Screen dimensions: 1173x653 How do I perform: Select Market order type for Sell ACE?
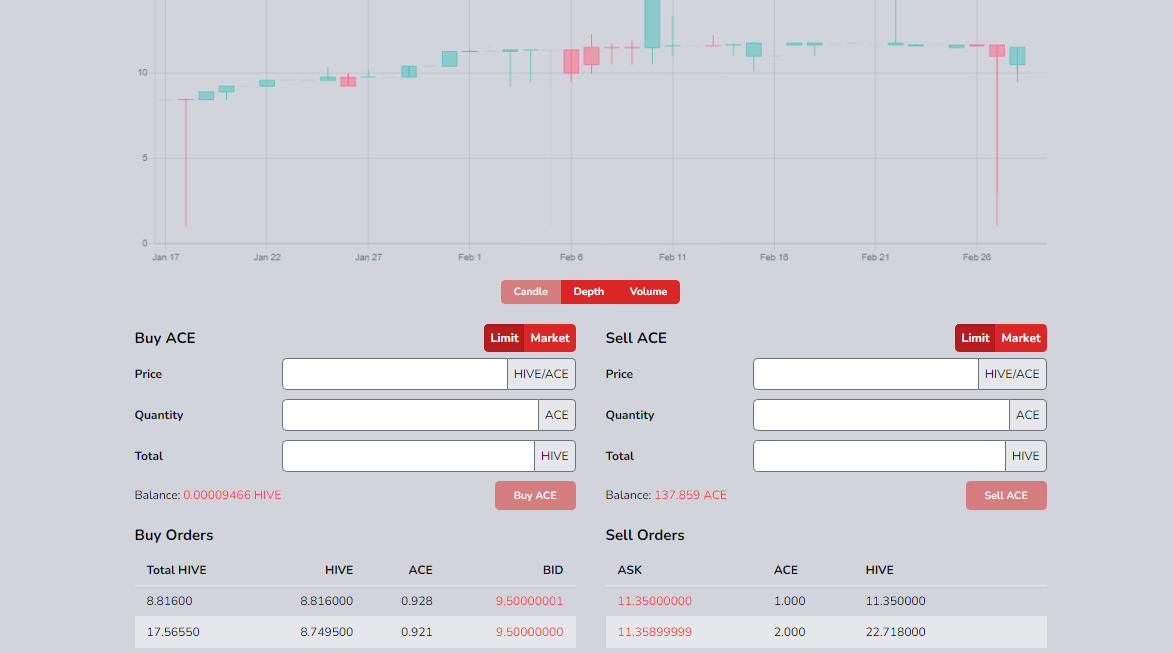[x=1021, y=338]
